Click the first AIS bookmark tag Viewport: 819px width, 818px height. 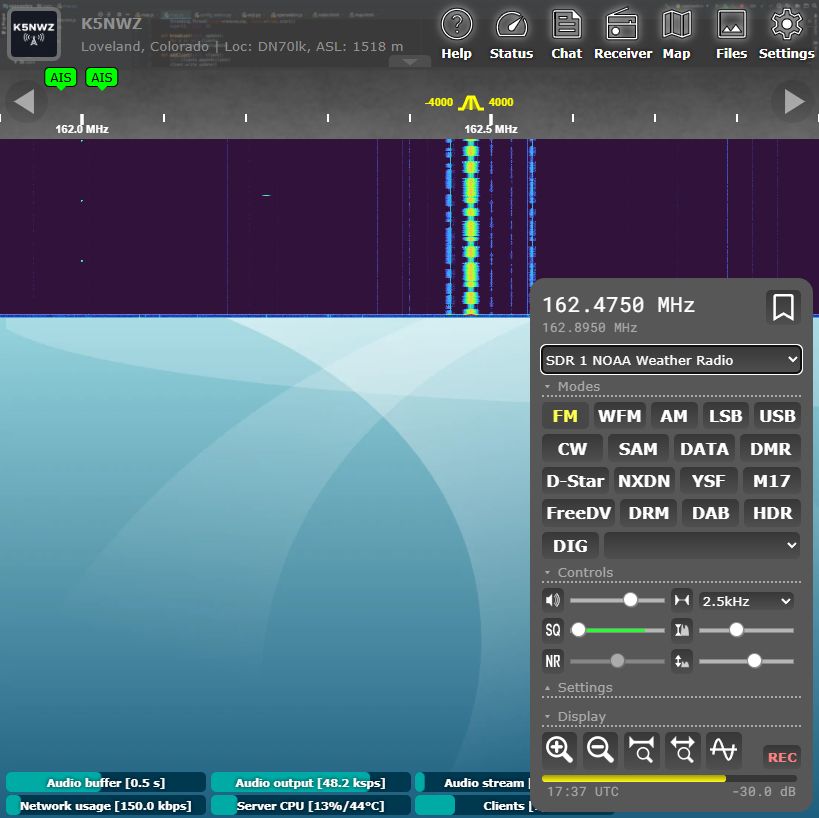(x=61, y=78)
